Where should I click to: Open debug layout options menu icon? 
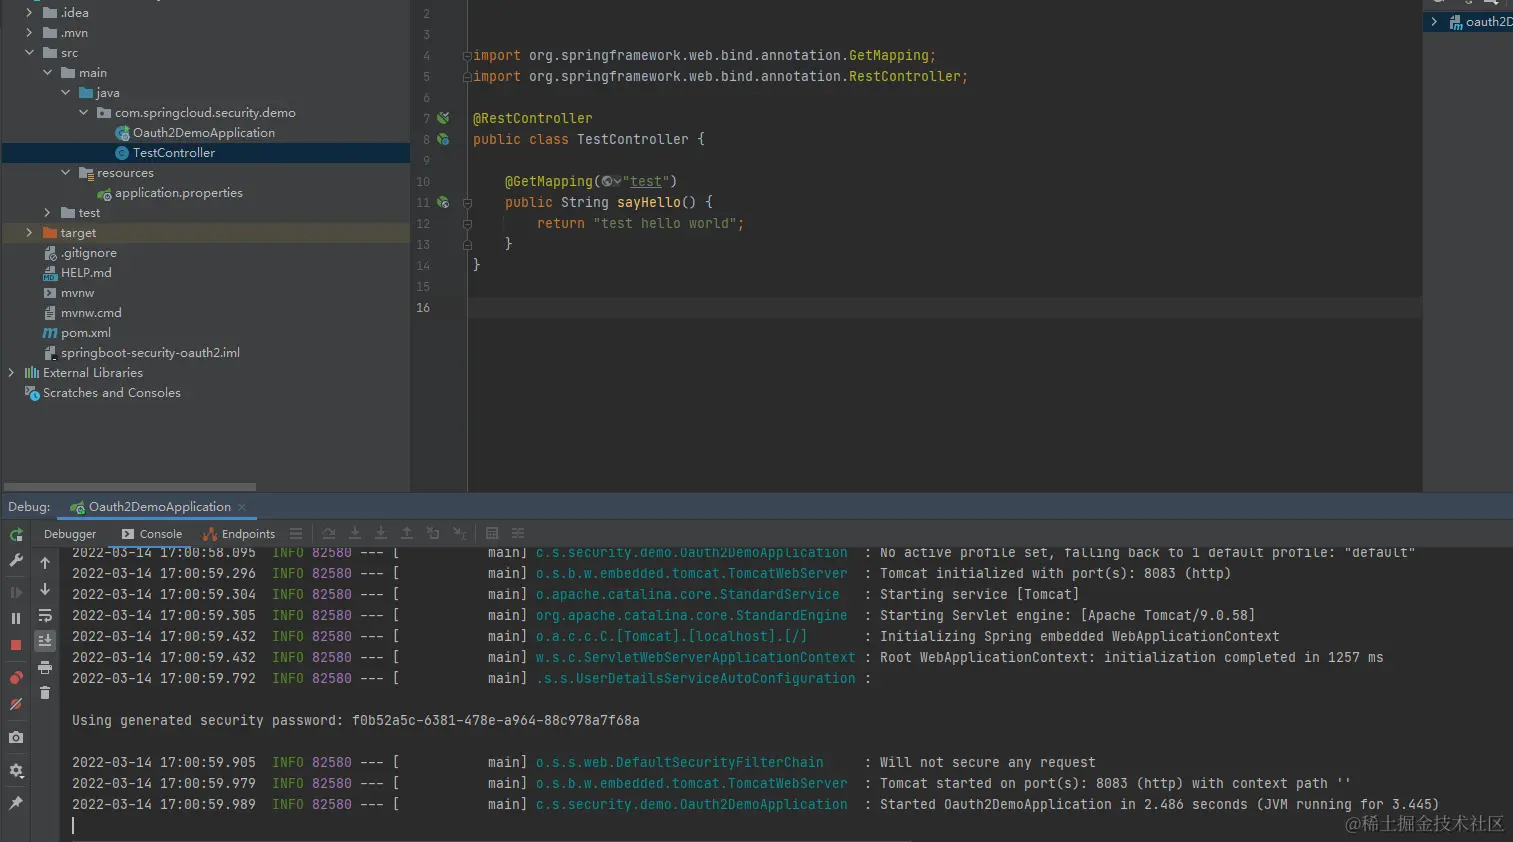pyautogui.click(x=296, y=534)
